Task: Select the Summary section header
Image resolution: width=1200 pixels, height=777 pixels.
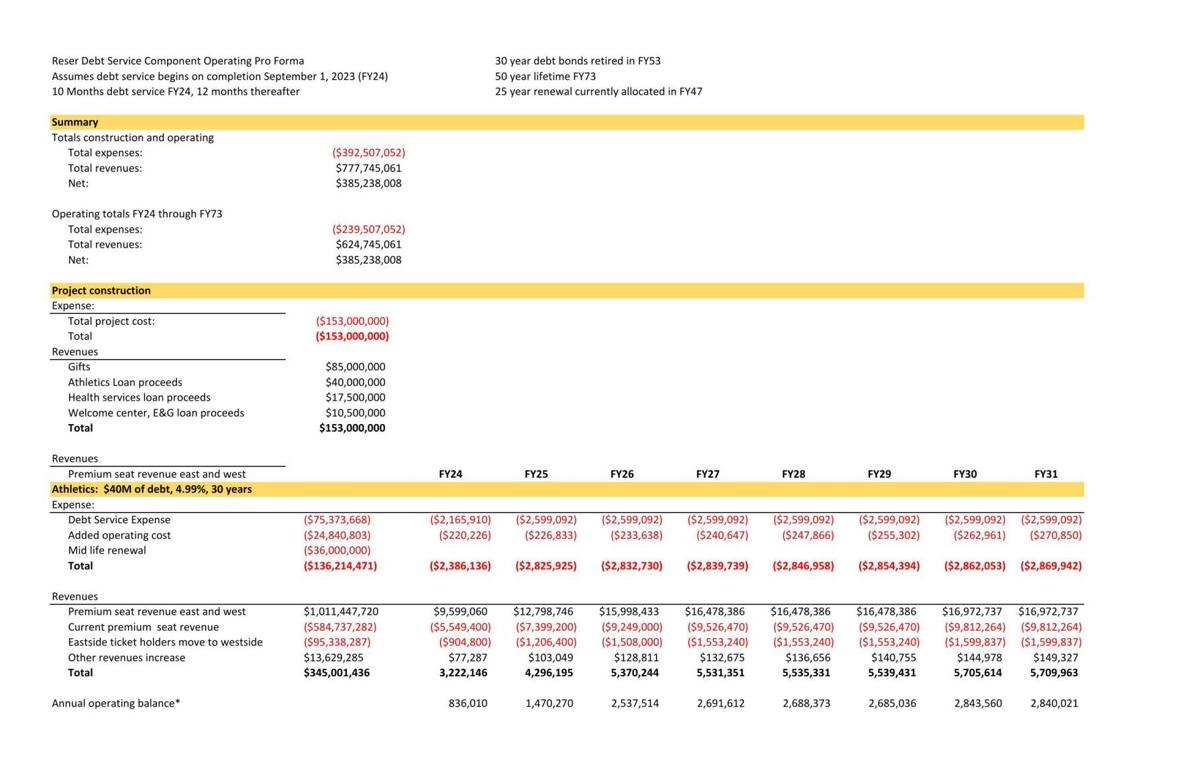Action: tap(75, 121)
